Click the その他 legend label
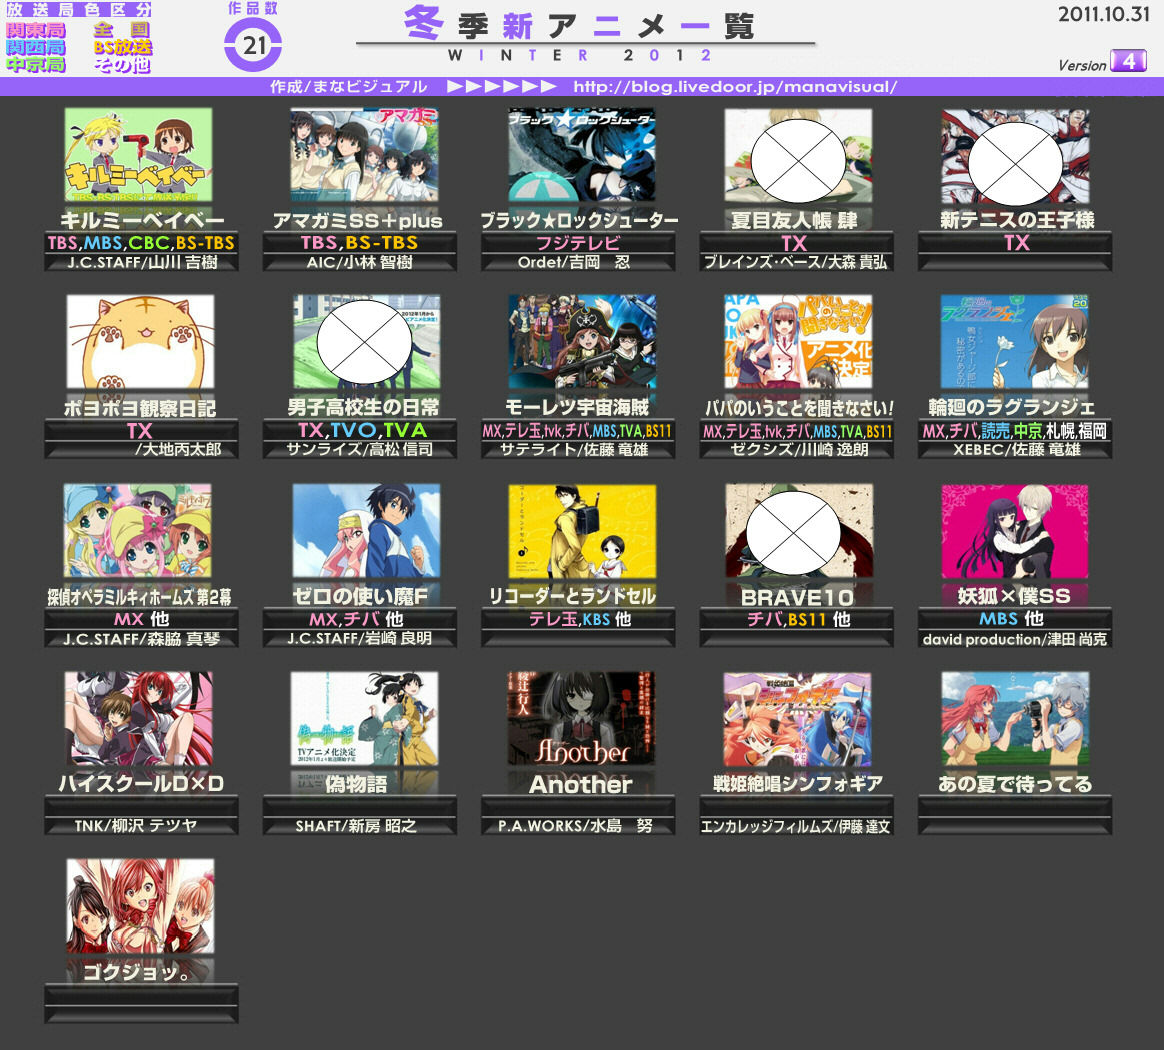Screen dimensions: 1164x1050 [x=122, y=65]
